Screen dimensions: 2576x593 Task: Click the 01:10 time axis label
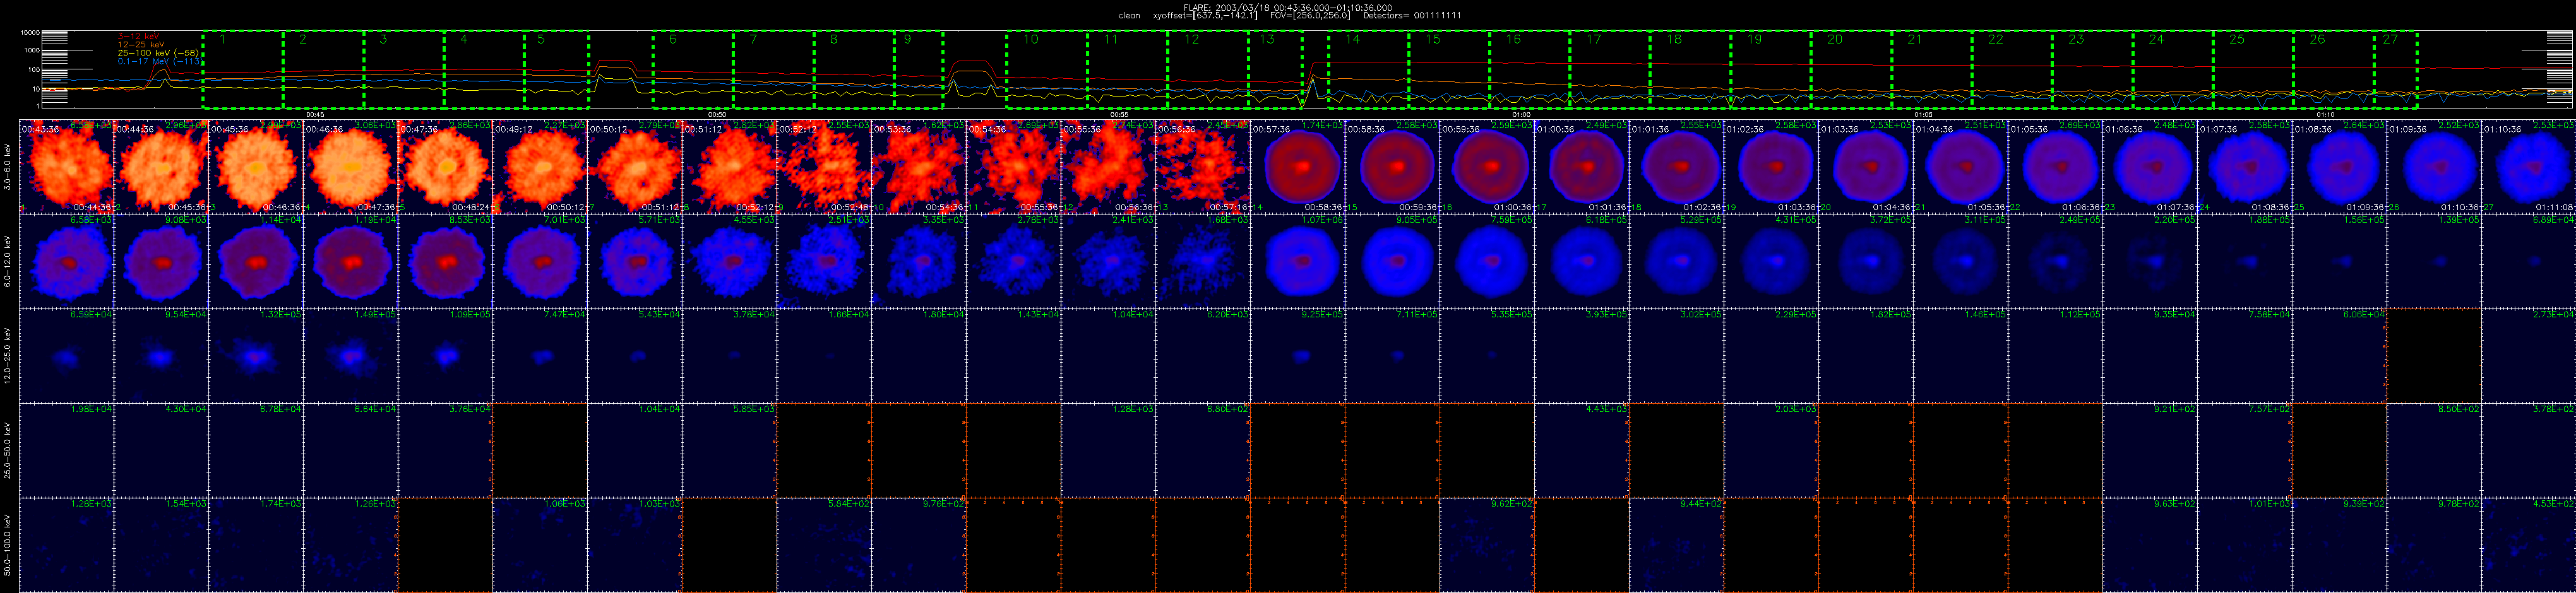coord(2325,115)
